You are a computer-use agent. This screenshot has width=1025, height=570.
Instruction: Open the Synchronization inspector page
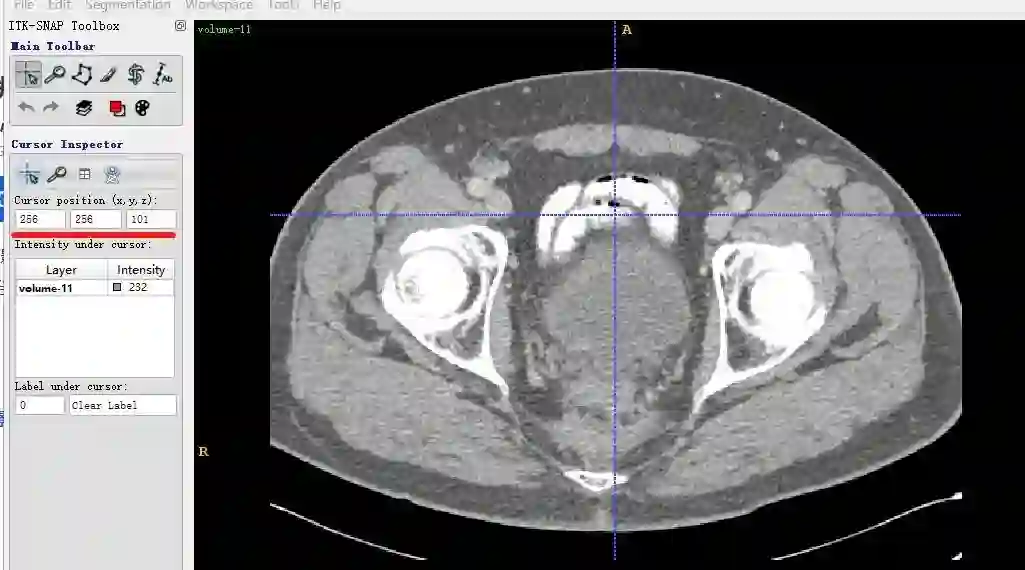point(112,175)
